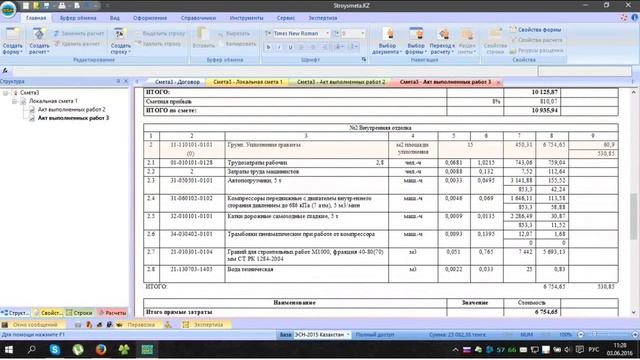Open the Times New Roman font dropdown
The image size is (640, 360).
click(x=327, y=33)
